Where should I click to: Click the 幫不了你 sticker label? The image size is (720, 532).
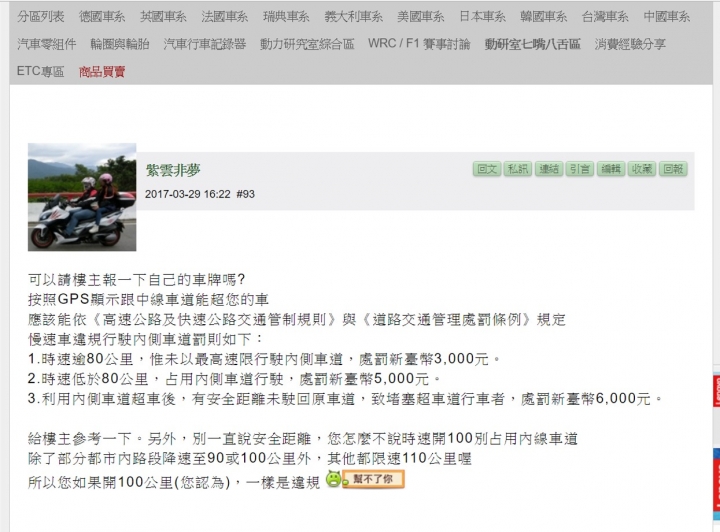click(x=373, y=479)
